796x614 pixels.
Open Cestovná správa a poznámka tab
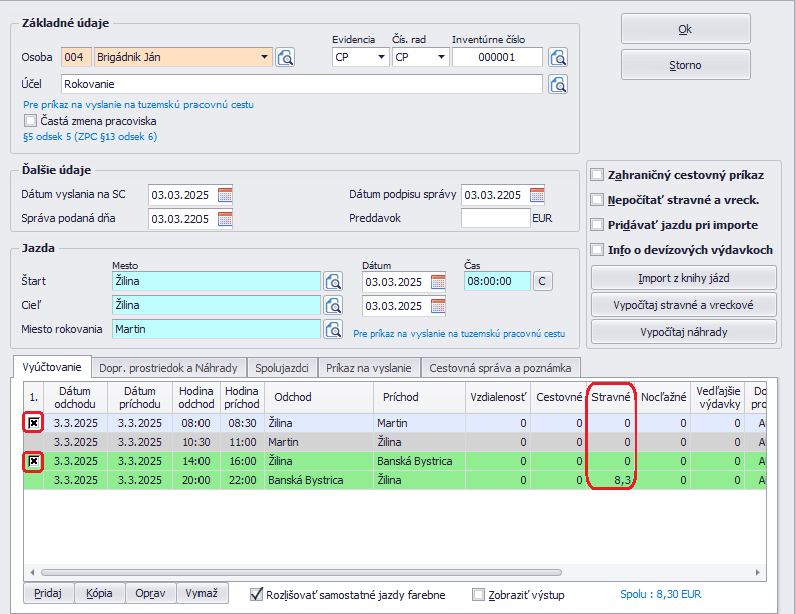pyautogui.click(x=501, y=368)
